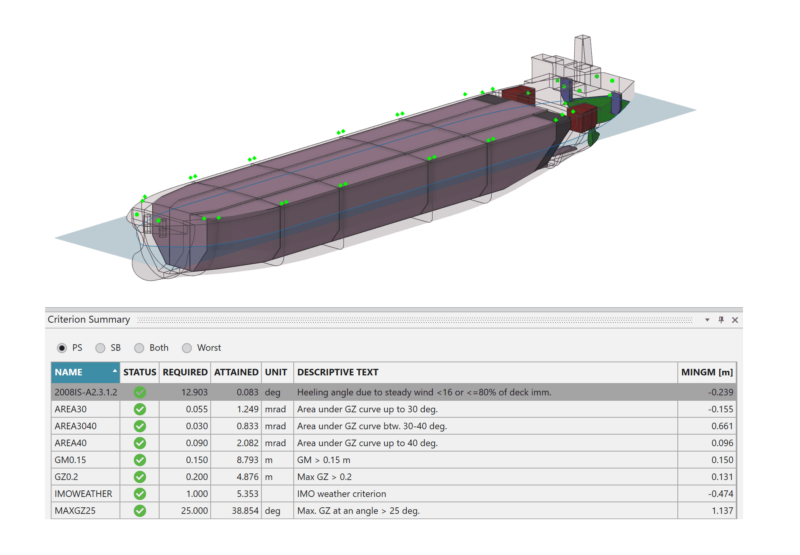Click the 8.793 attained GM value
Image resolution: width=800 pixels, height=555 pixels.
point(247,460)
